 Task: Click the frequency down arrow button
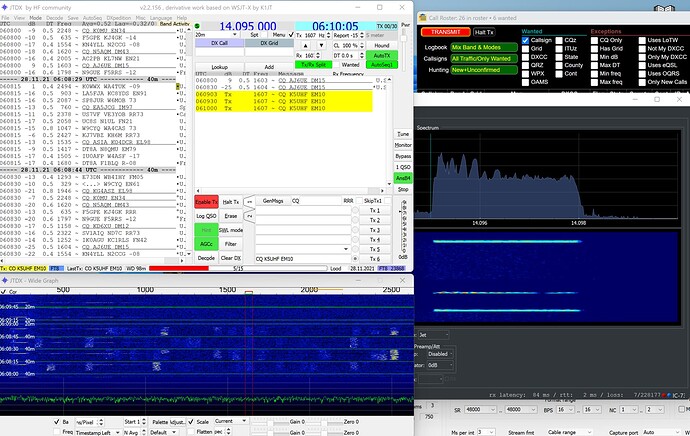point(321,45)
